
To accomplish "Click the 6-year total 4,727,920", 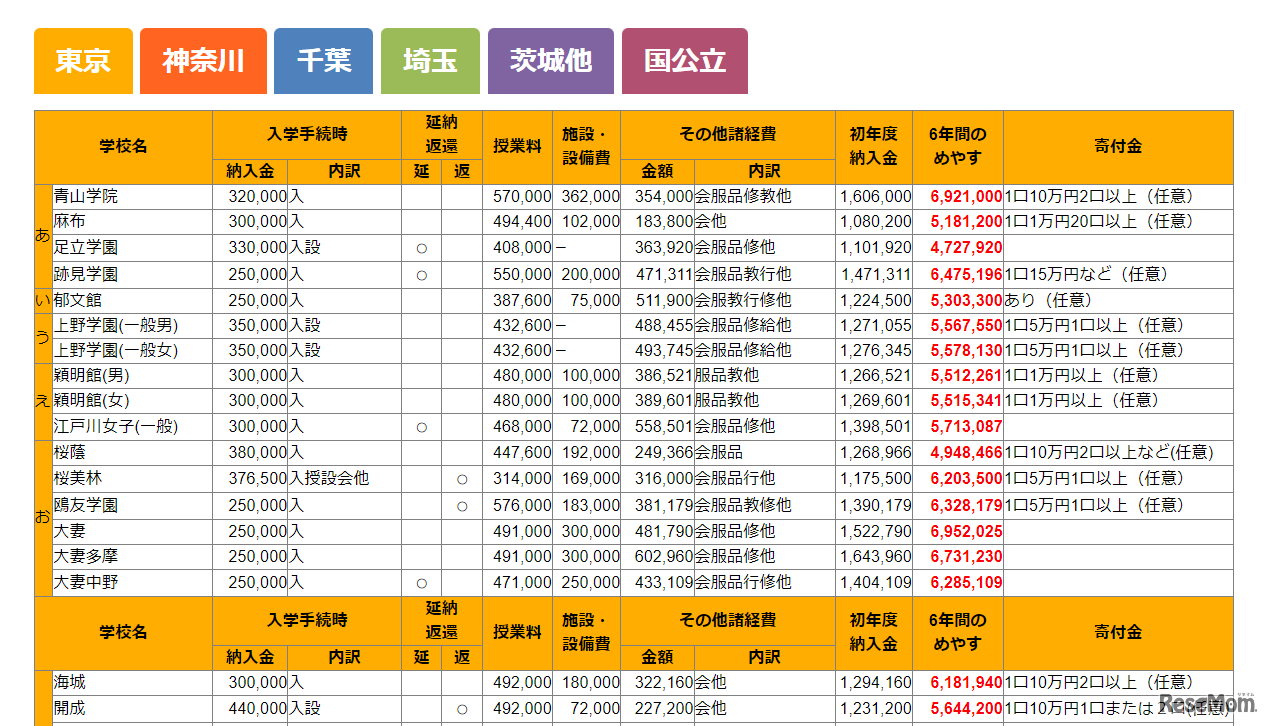I will [966, 248].
